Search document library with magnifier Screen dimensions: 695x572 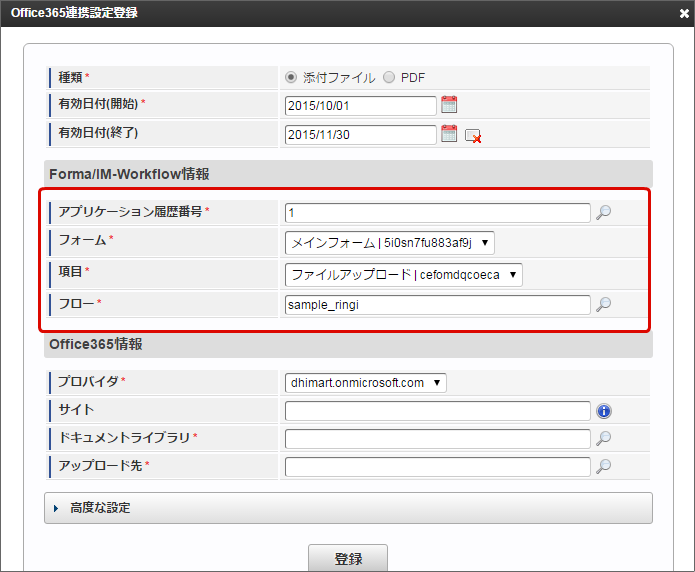(x=603, y=439)
